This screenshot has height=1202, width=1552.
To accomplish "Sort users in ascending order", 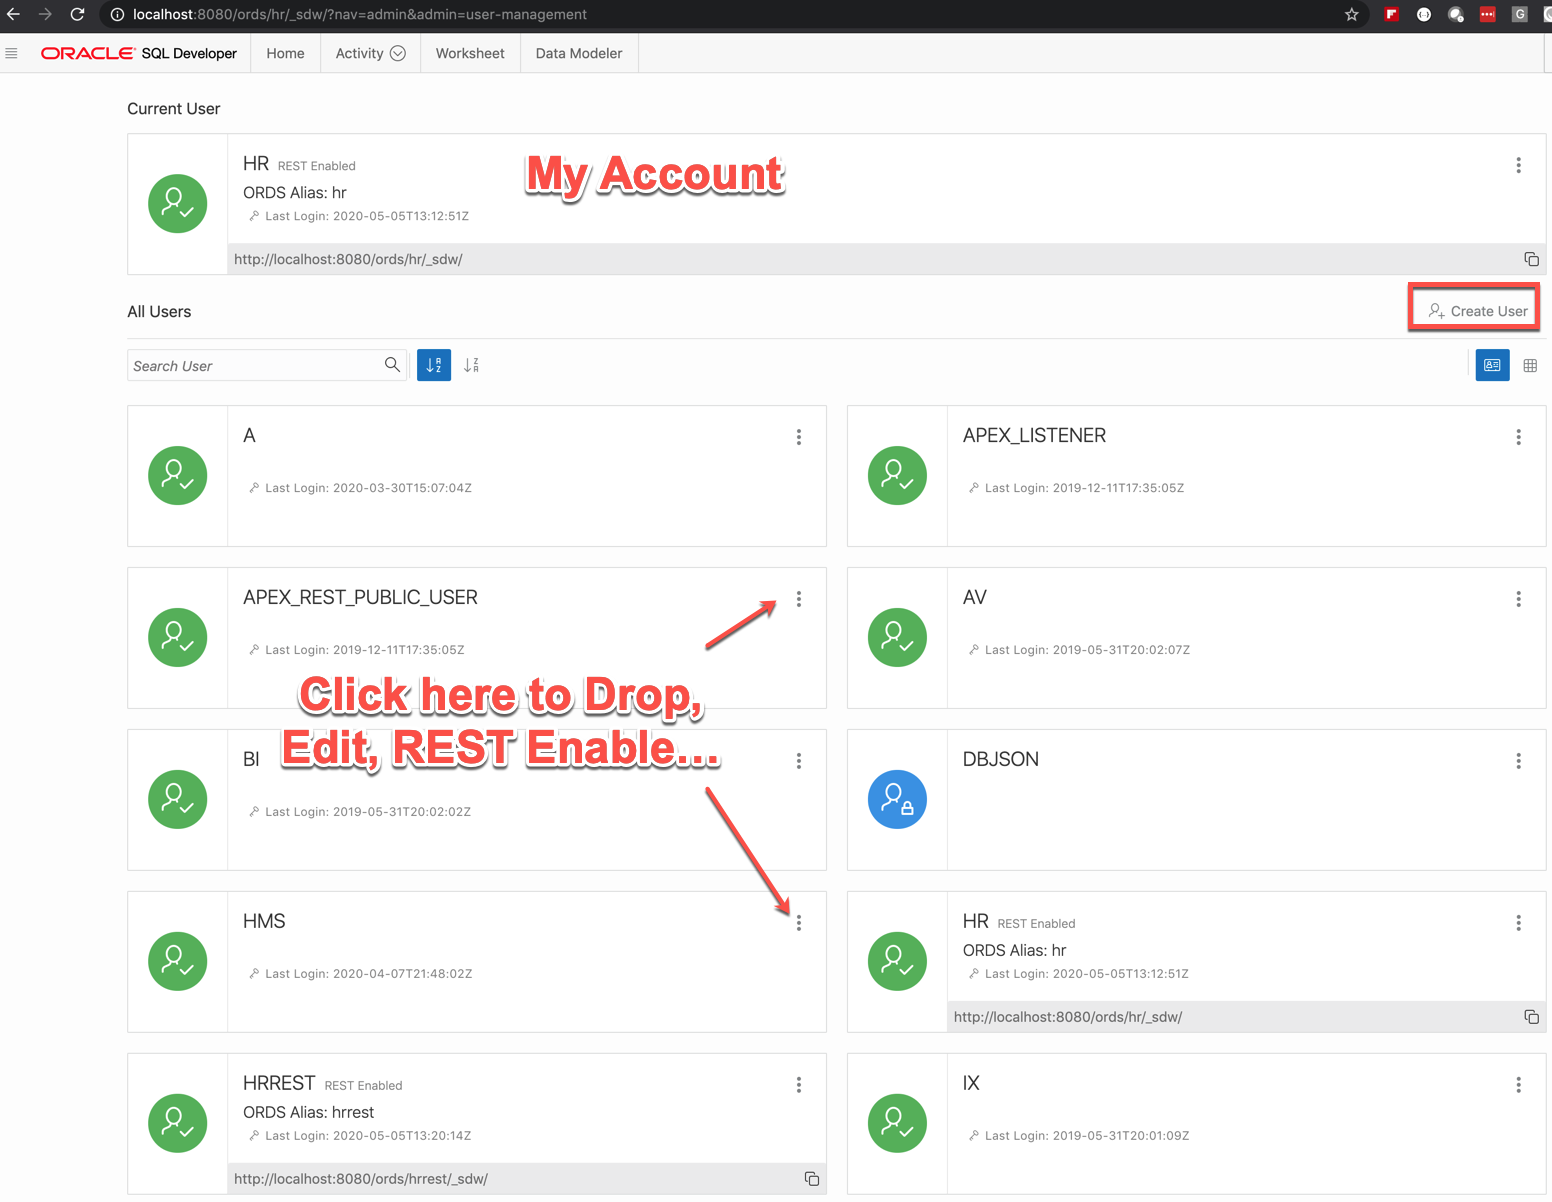I will [434, 365].
